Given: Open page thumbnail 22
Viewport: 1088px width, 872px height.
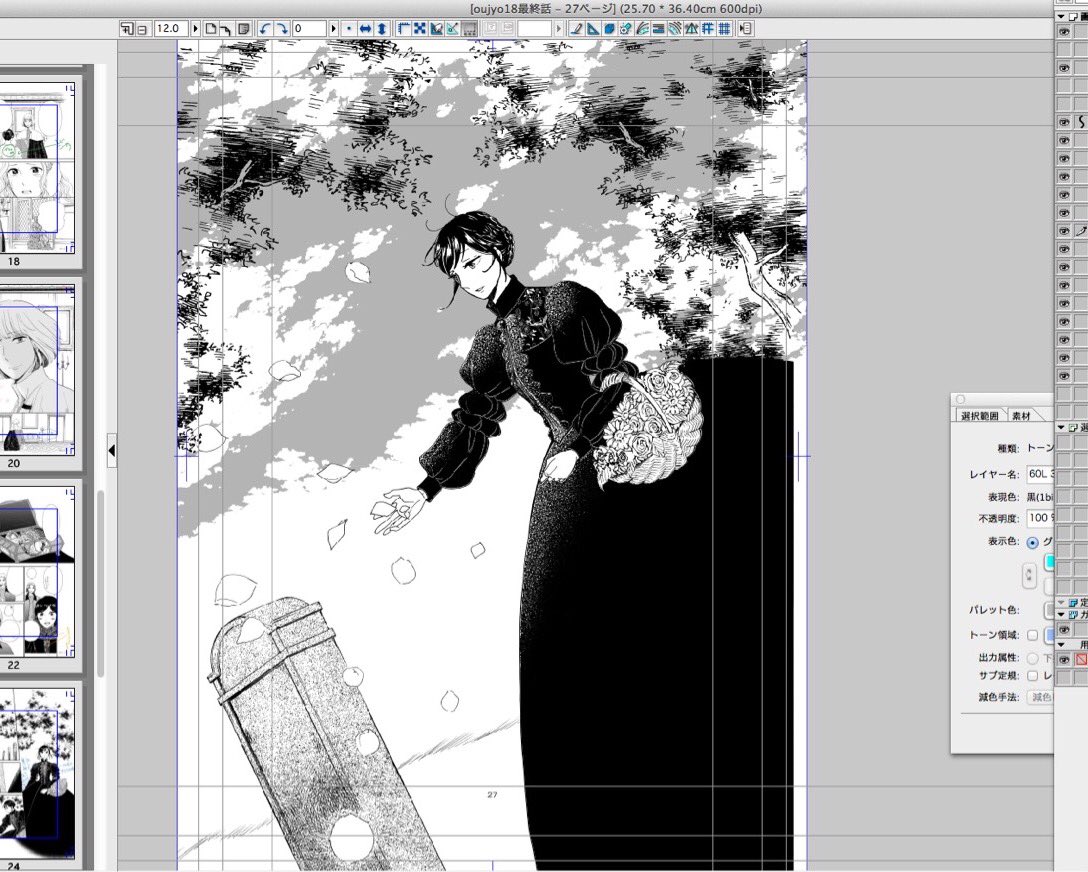Looking at the screenshot, I should [38, 572].
